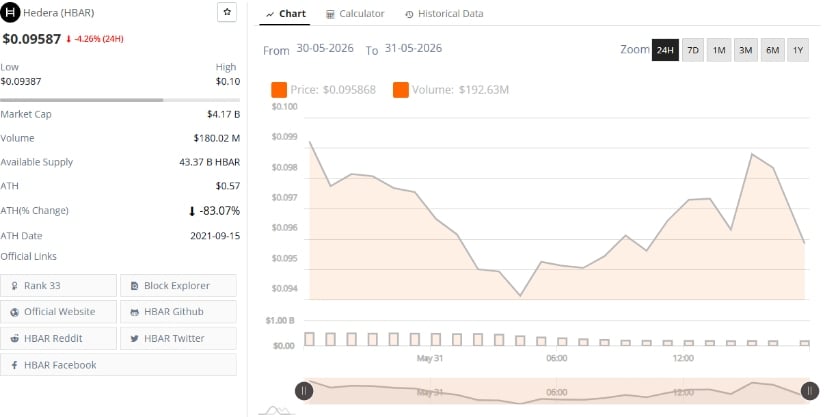This screenshot has height=417, width=825.
Task: Click the Volume value $180.02 M
Action: [217, 138]
